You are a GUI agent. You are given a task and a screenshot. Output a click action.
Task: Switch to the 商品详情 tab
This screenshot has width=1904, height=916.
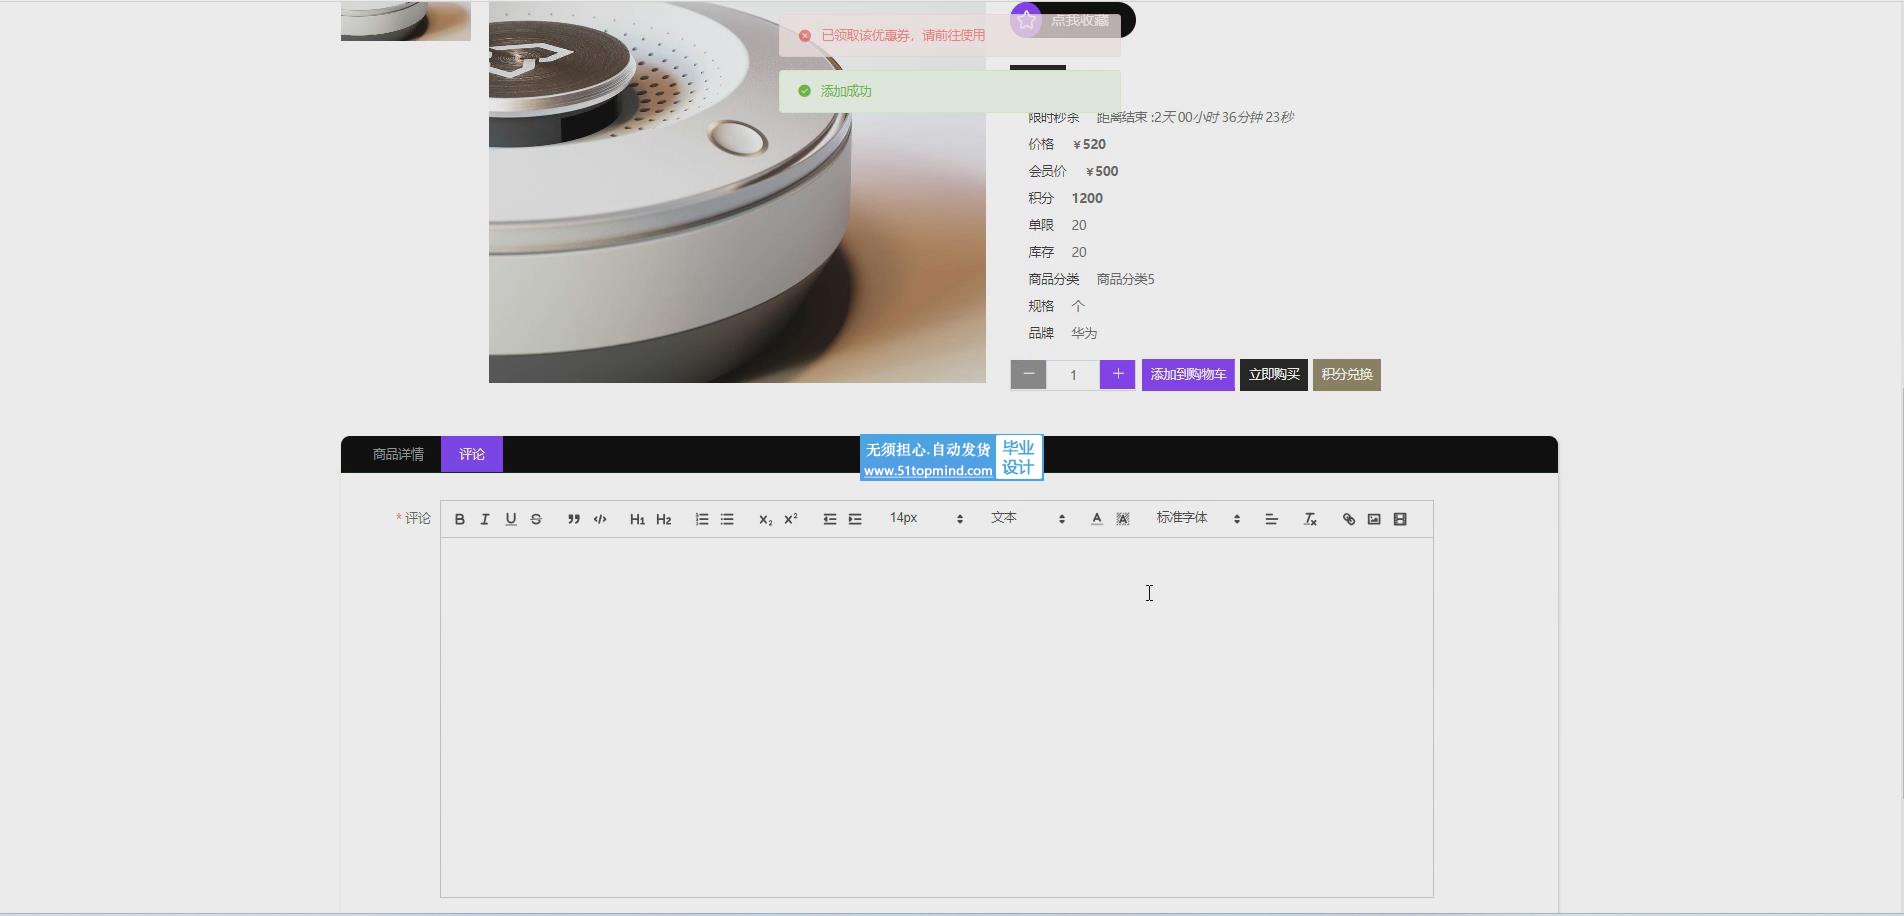[398, 454]
